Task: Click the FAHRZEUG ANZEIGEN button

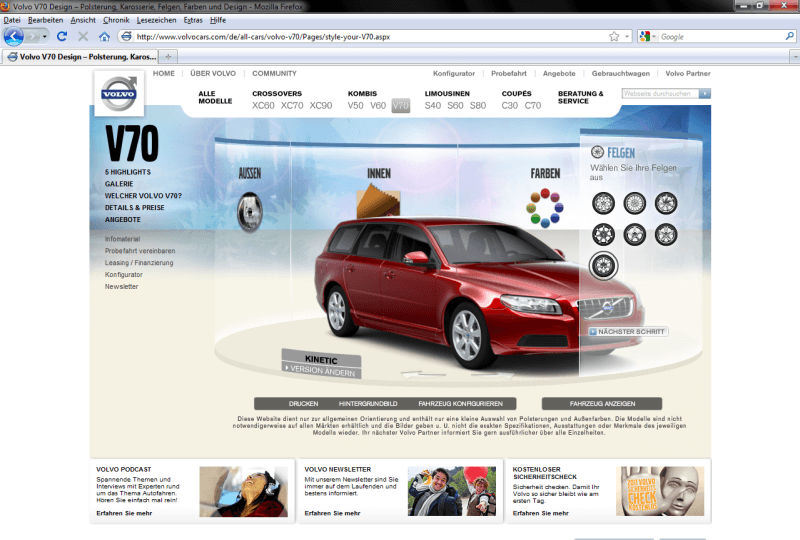Action: coord(602,404)
